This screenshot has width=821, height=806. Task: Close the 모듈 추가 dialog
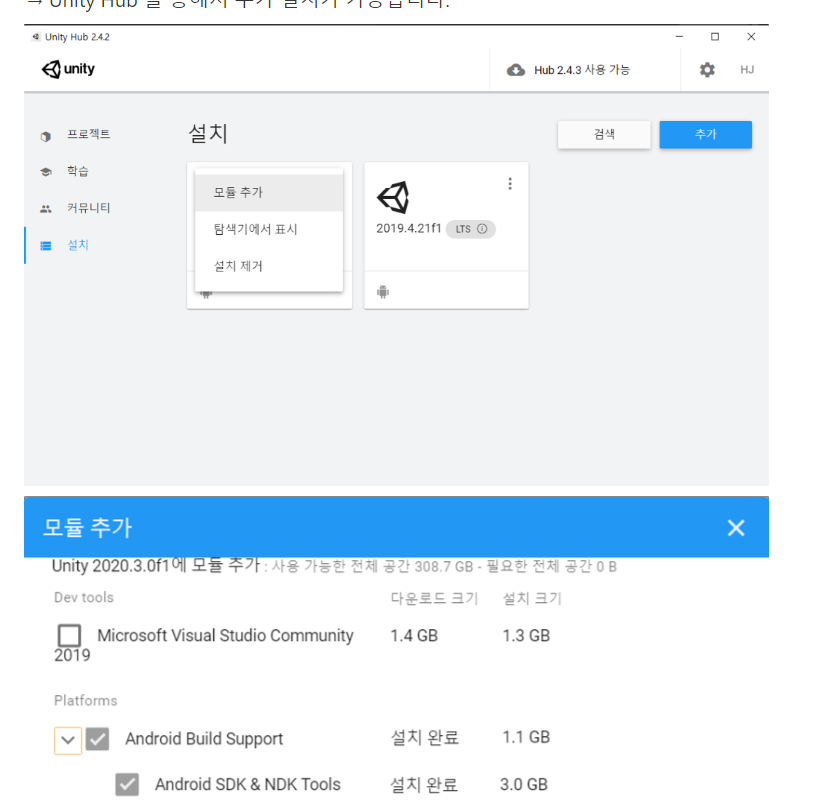tap(736, 528)
